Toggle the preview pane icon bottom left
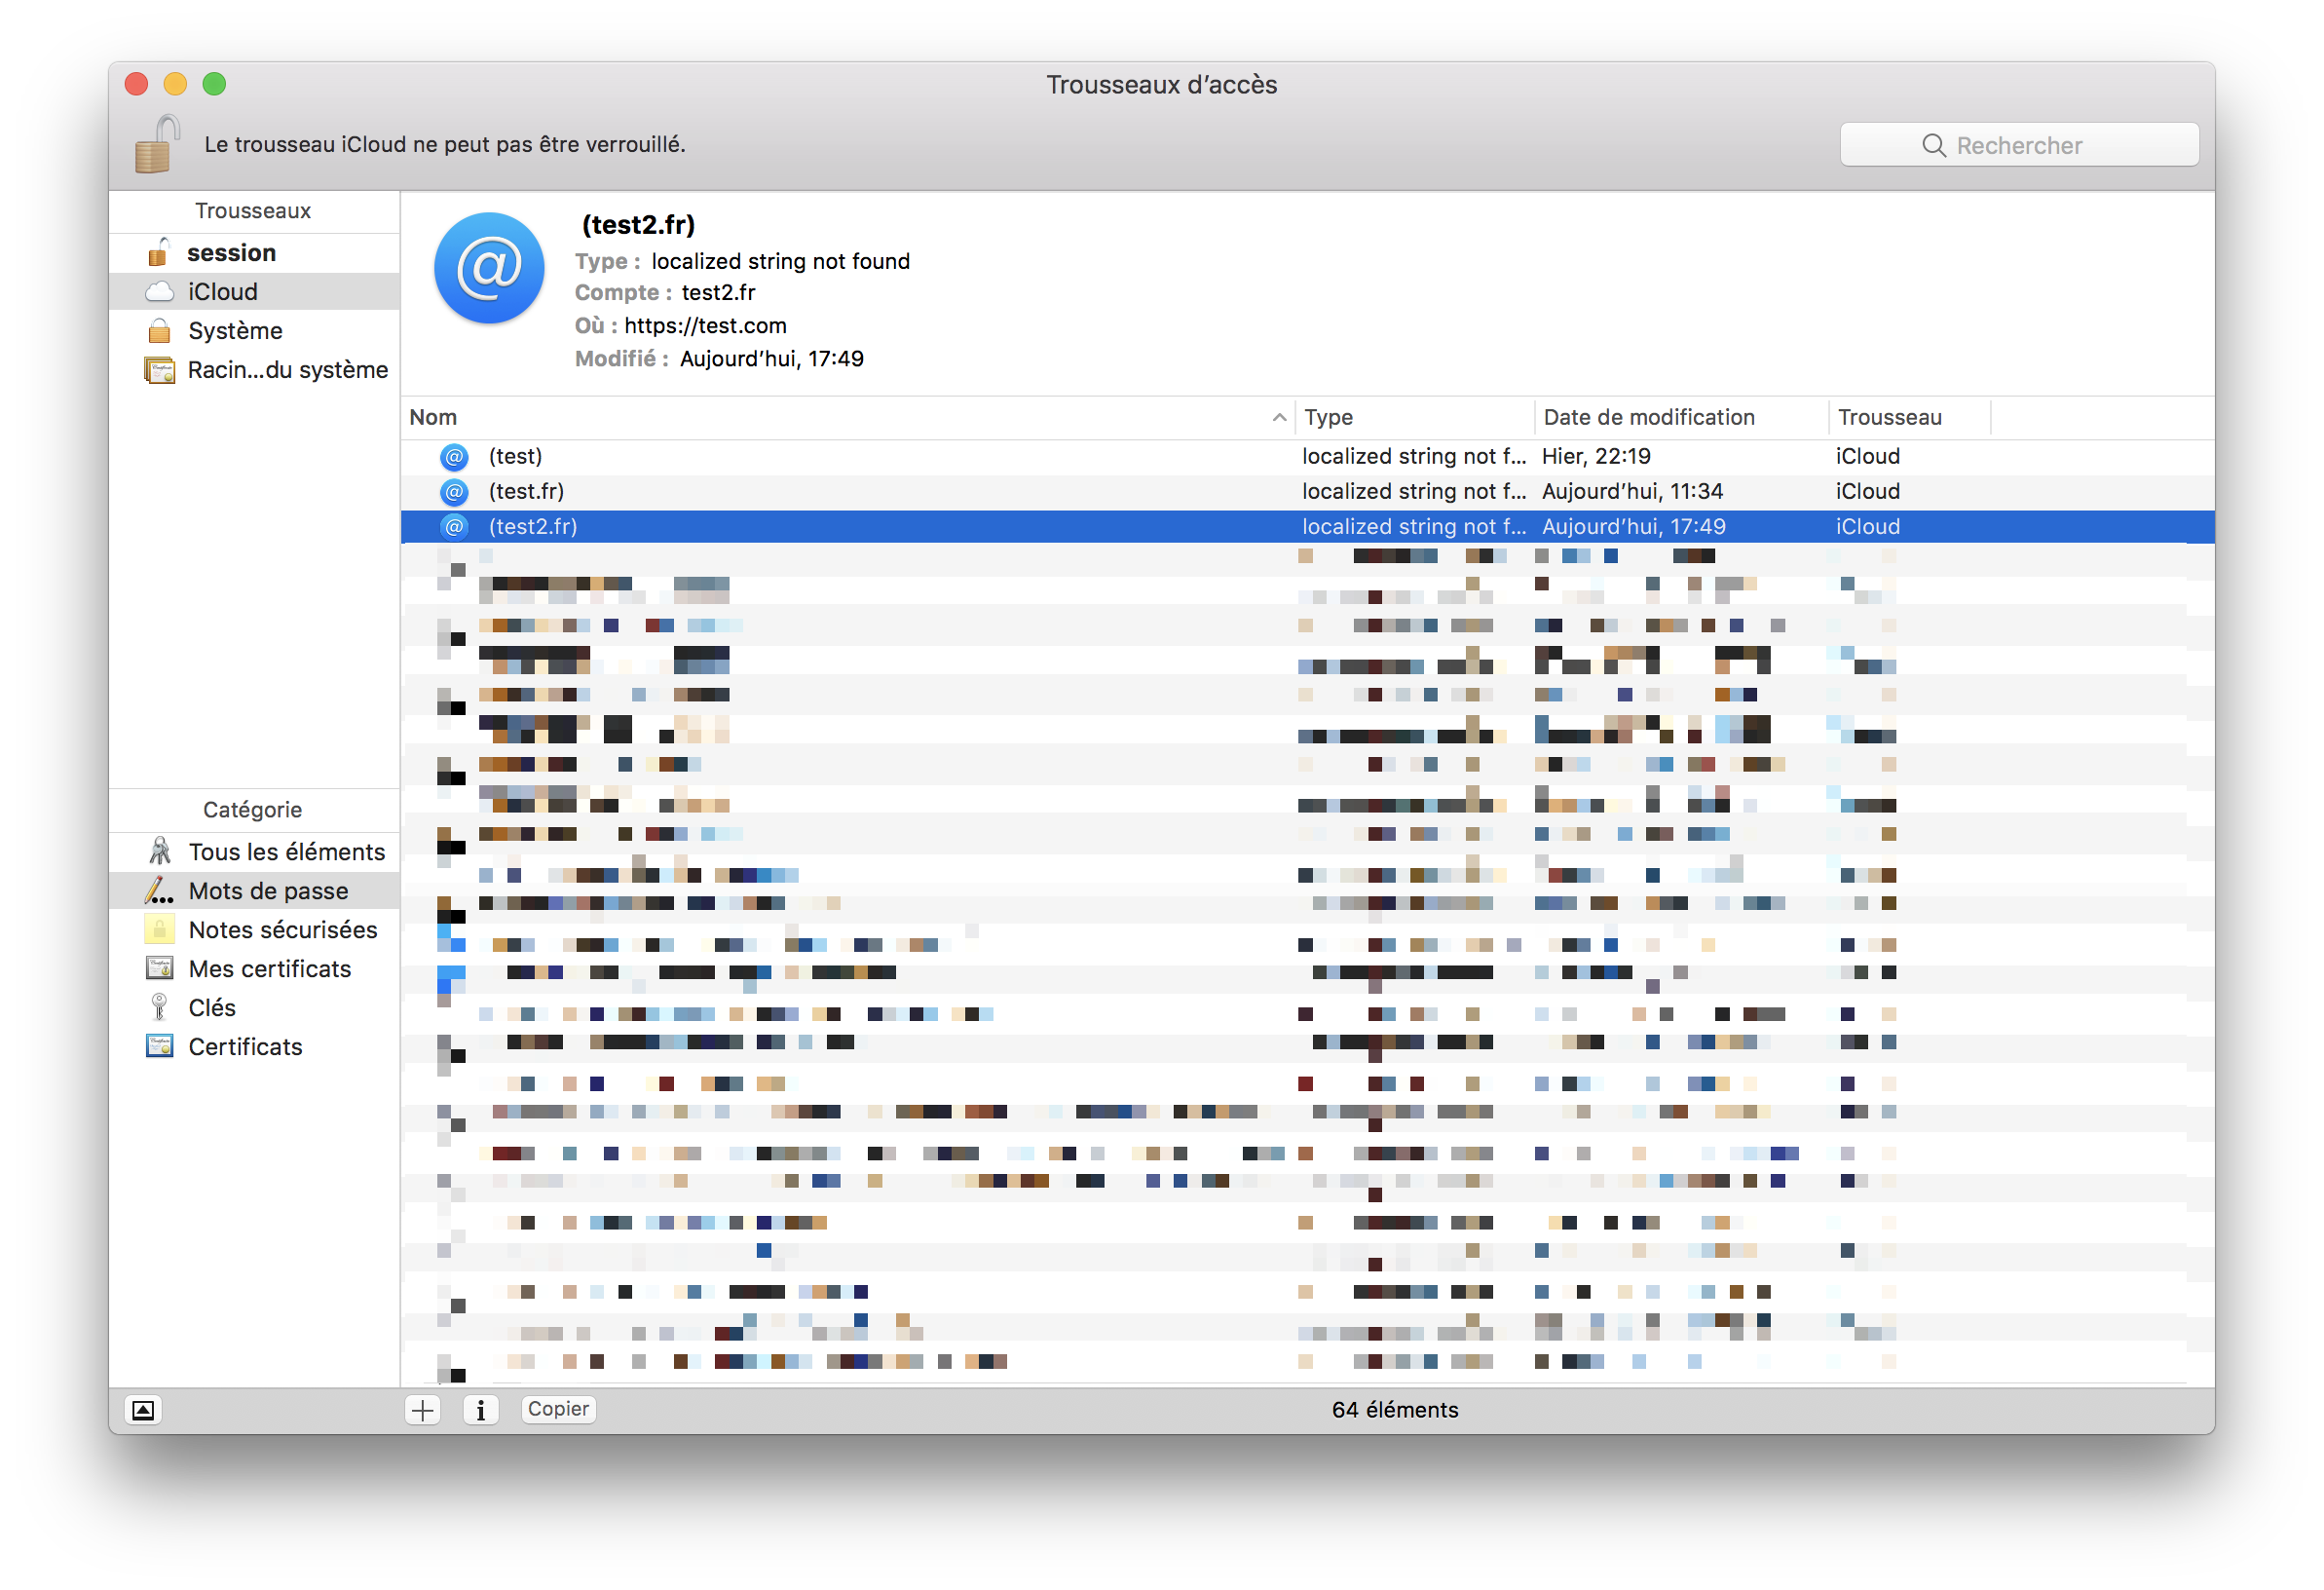The image size is (2324, 1590). (143, 1410)
